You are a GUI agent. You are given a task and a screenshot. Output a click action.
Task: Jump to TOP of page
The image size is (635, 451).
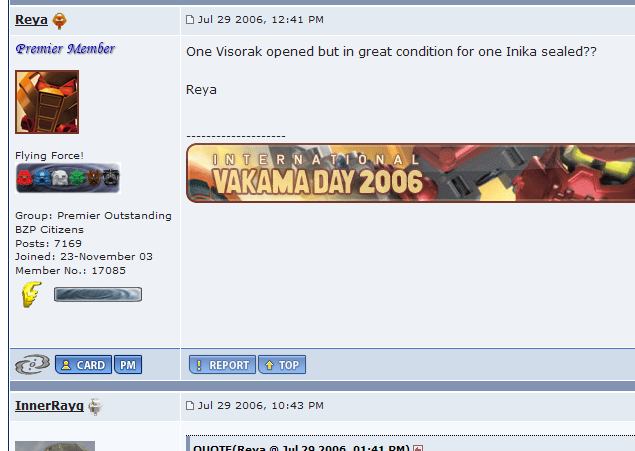[x=282, y=365]
